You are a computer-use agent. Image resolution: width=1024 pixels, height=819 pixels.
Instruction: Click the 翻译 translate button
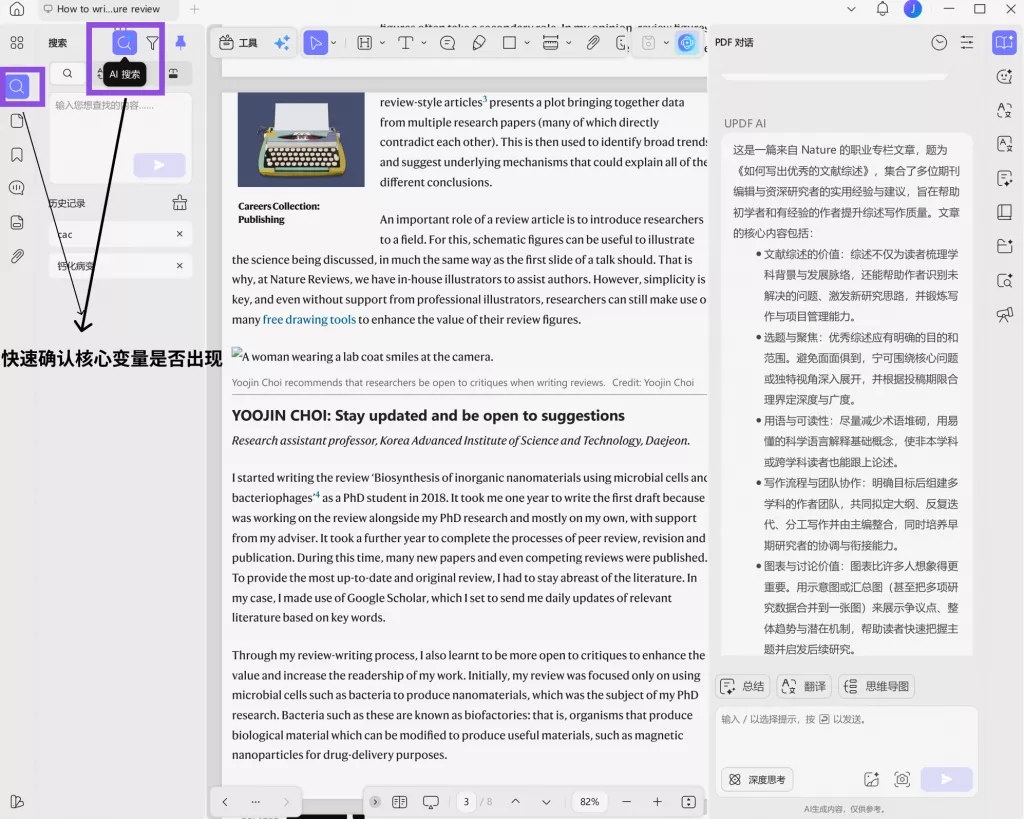(x=804, y=686)
